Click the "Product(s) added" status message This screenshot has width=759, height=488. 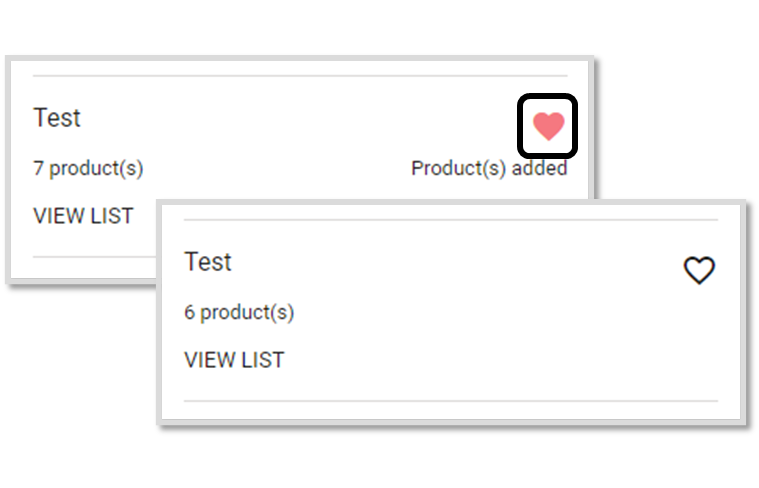pos(489,168)
